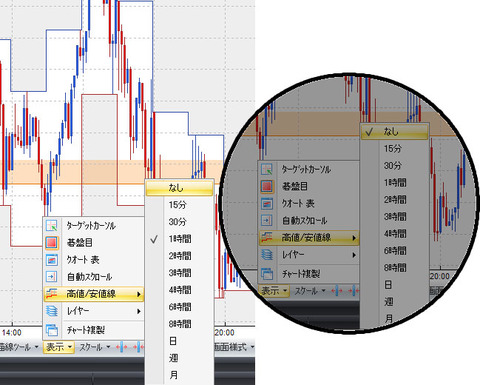480x385 pixels.
Task: Click expand-width arrows icon in magnified toolbar
Action: [x=337, y=291]
